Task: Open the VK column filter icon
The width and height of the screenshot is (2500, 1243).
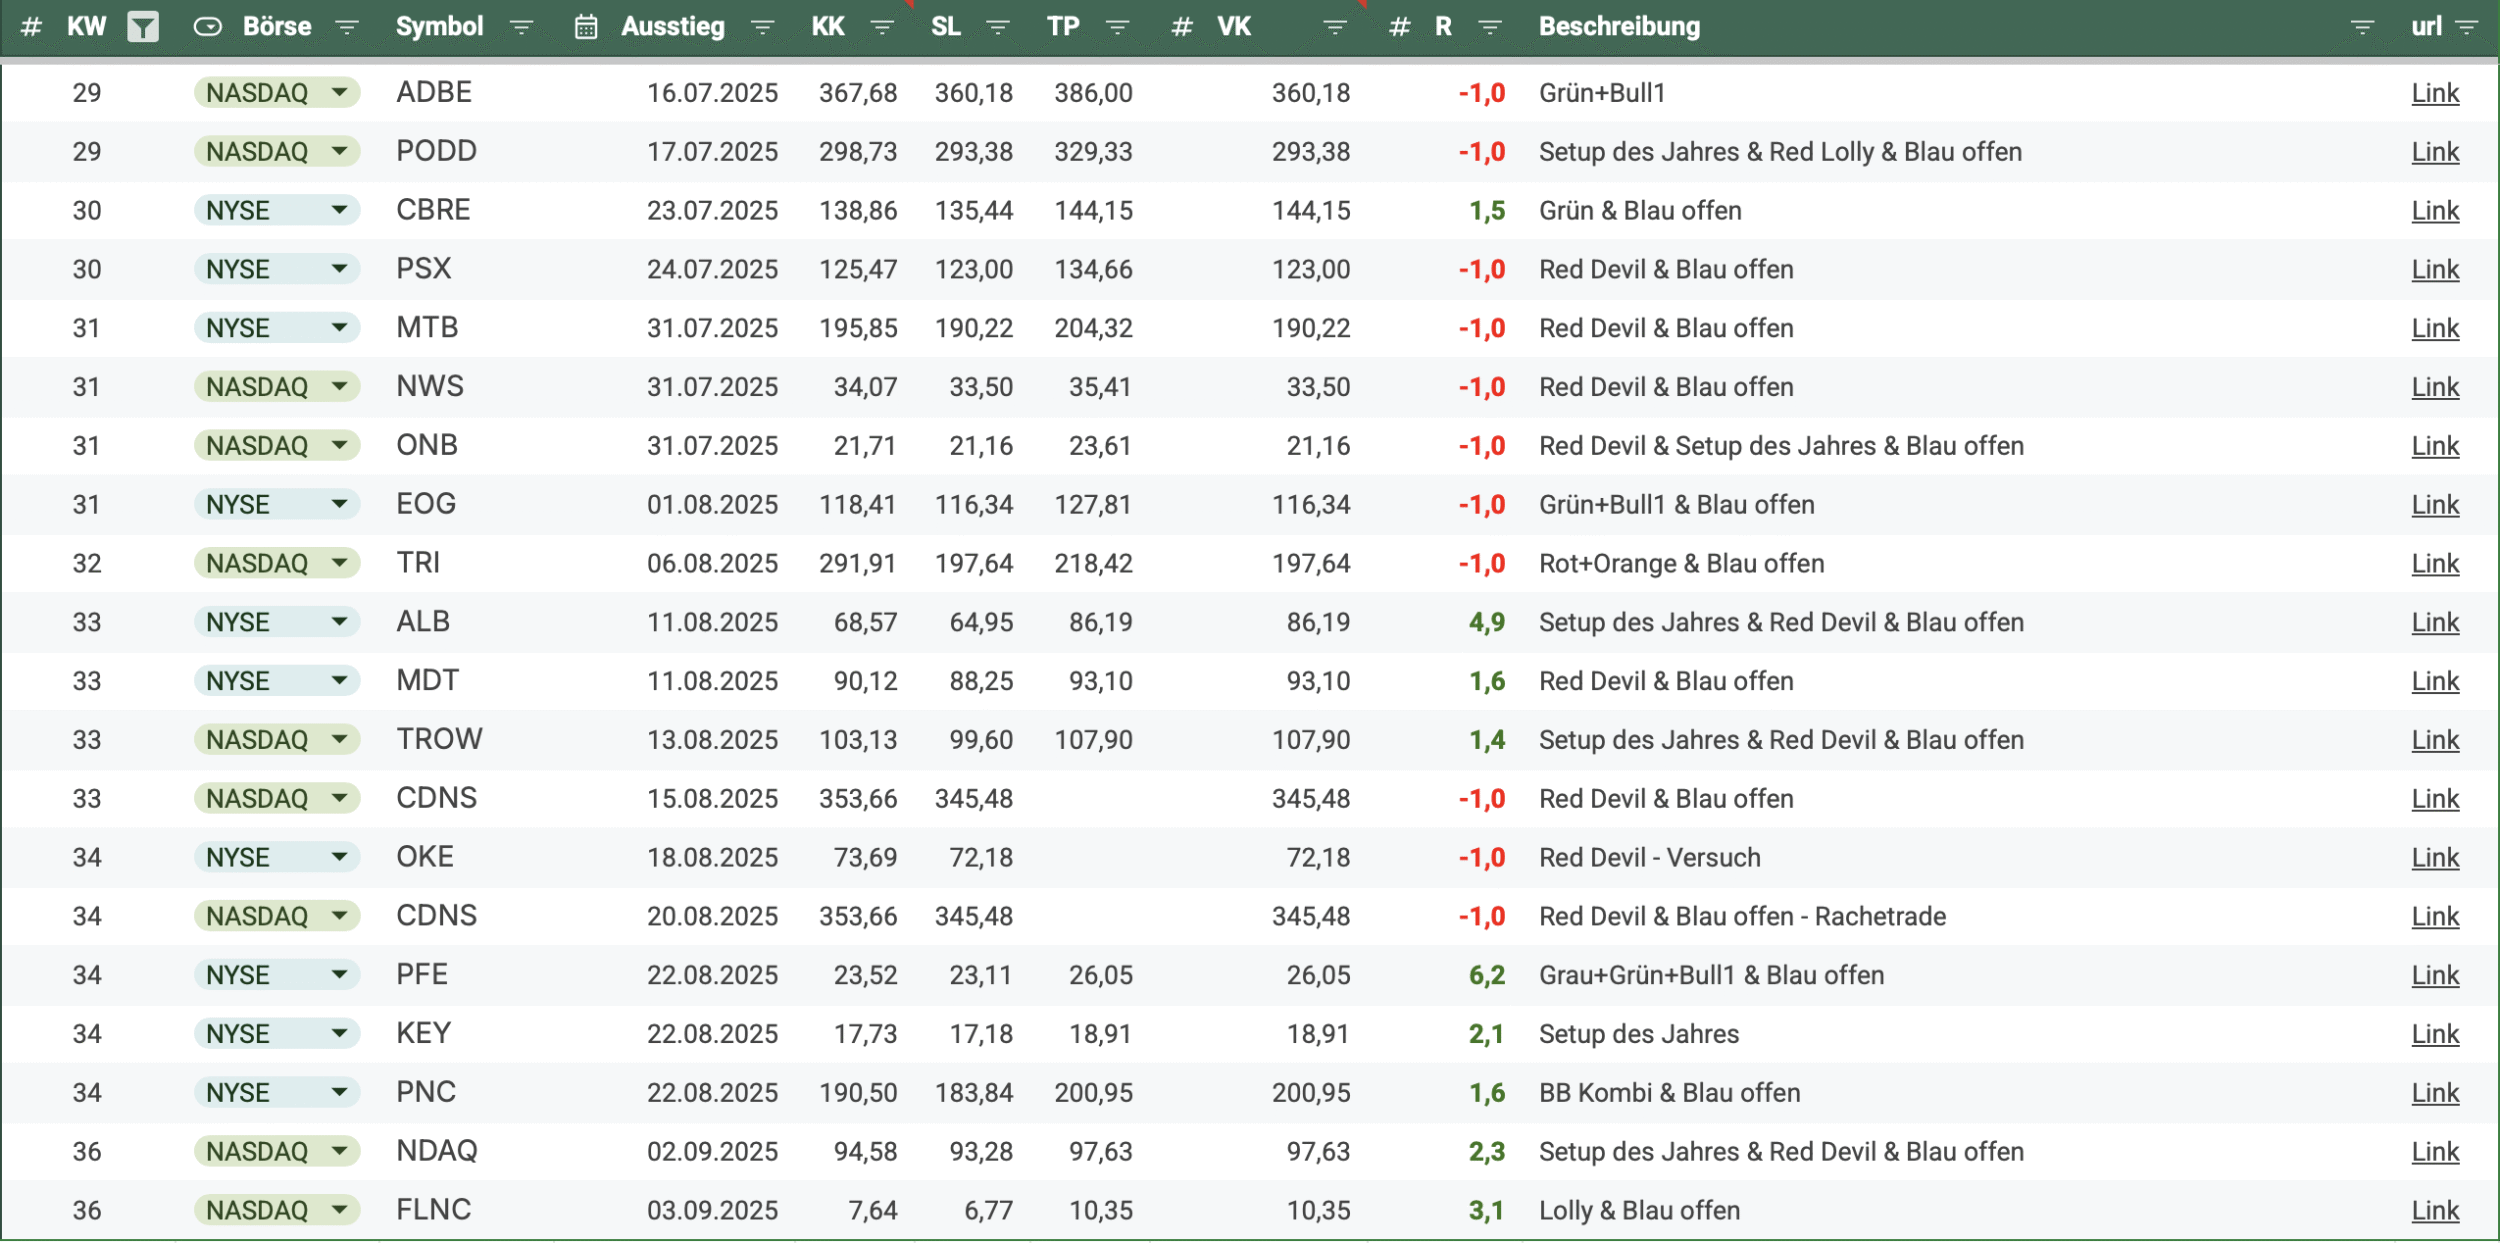Action: 1334,27
